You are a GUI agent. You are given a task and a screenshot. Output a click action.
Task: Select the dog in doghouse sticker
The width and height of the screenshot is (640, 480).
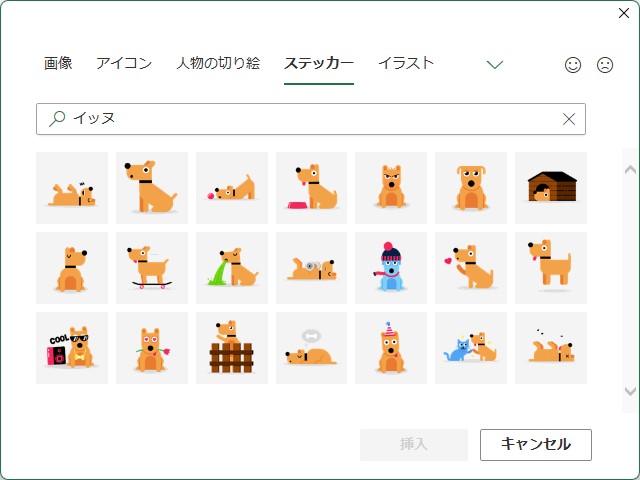[551, 188]
